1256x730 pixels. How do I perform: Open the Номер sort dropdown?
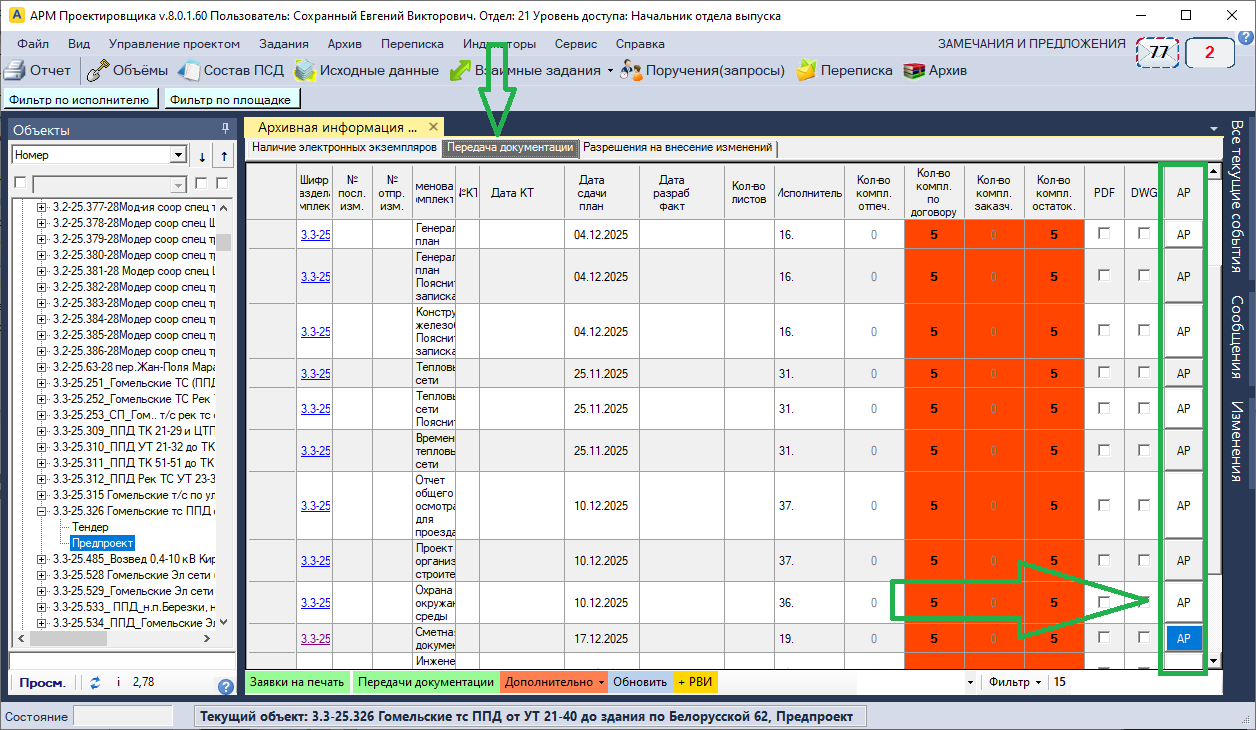(x=178, y=155)
